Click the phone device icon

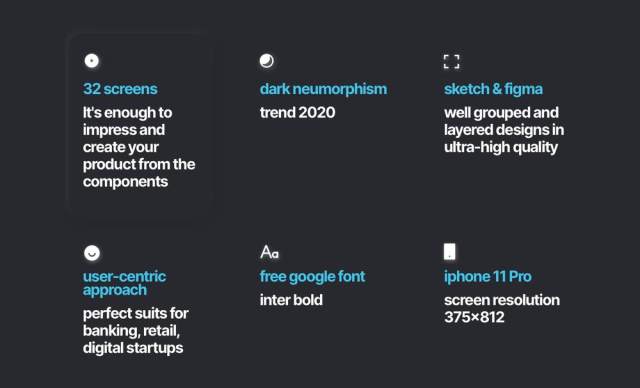click(x=450, y=252)
